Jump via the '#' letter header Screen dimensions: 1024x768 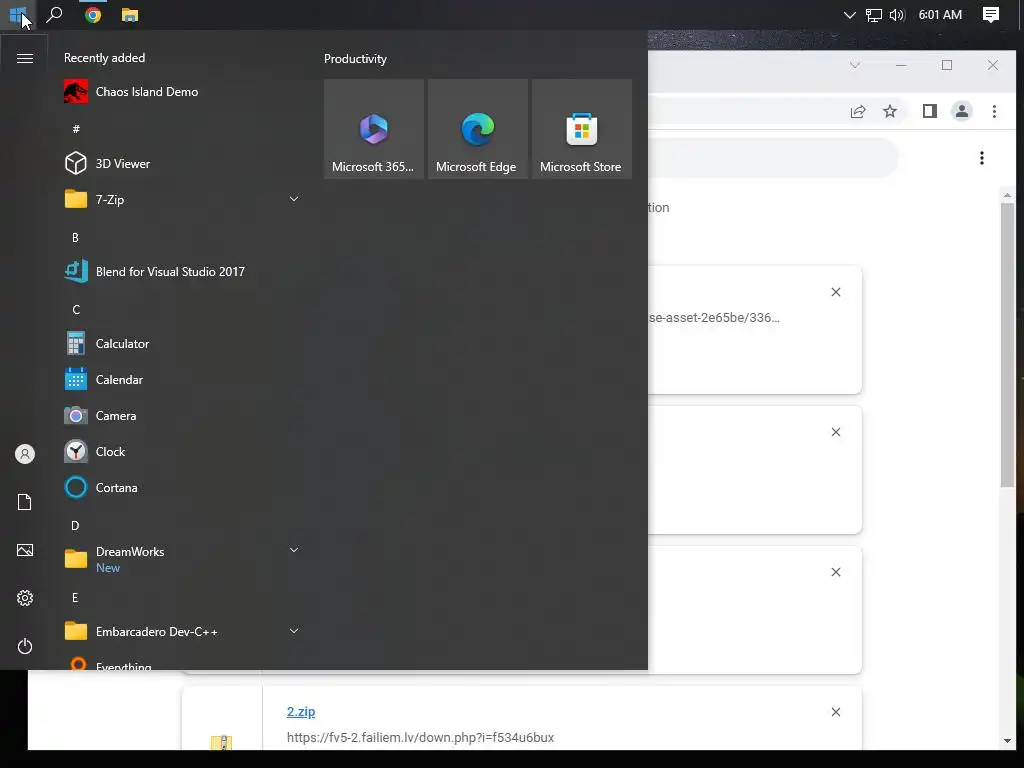point(76,129)
